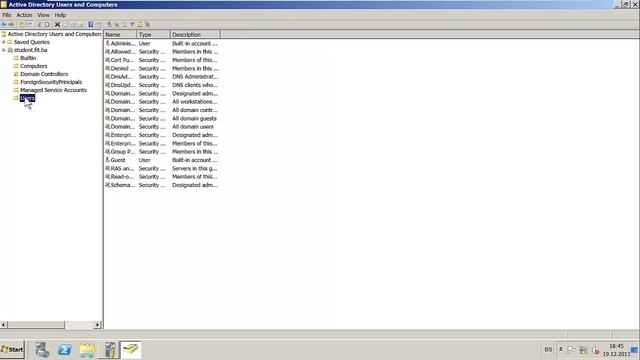Create a new user via toolbar icon
640x360 pixels.
click(x=109, y=24)
